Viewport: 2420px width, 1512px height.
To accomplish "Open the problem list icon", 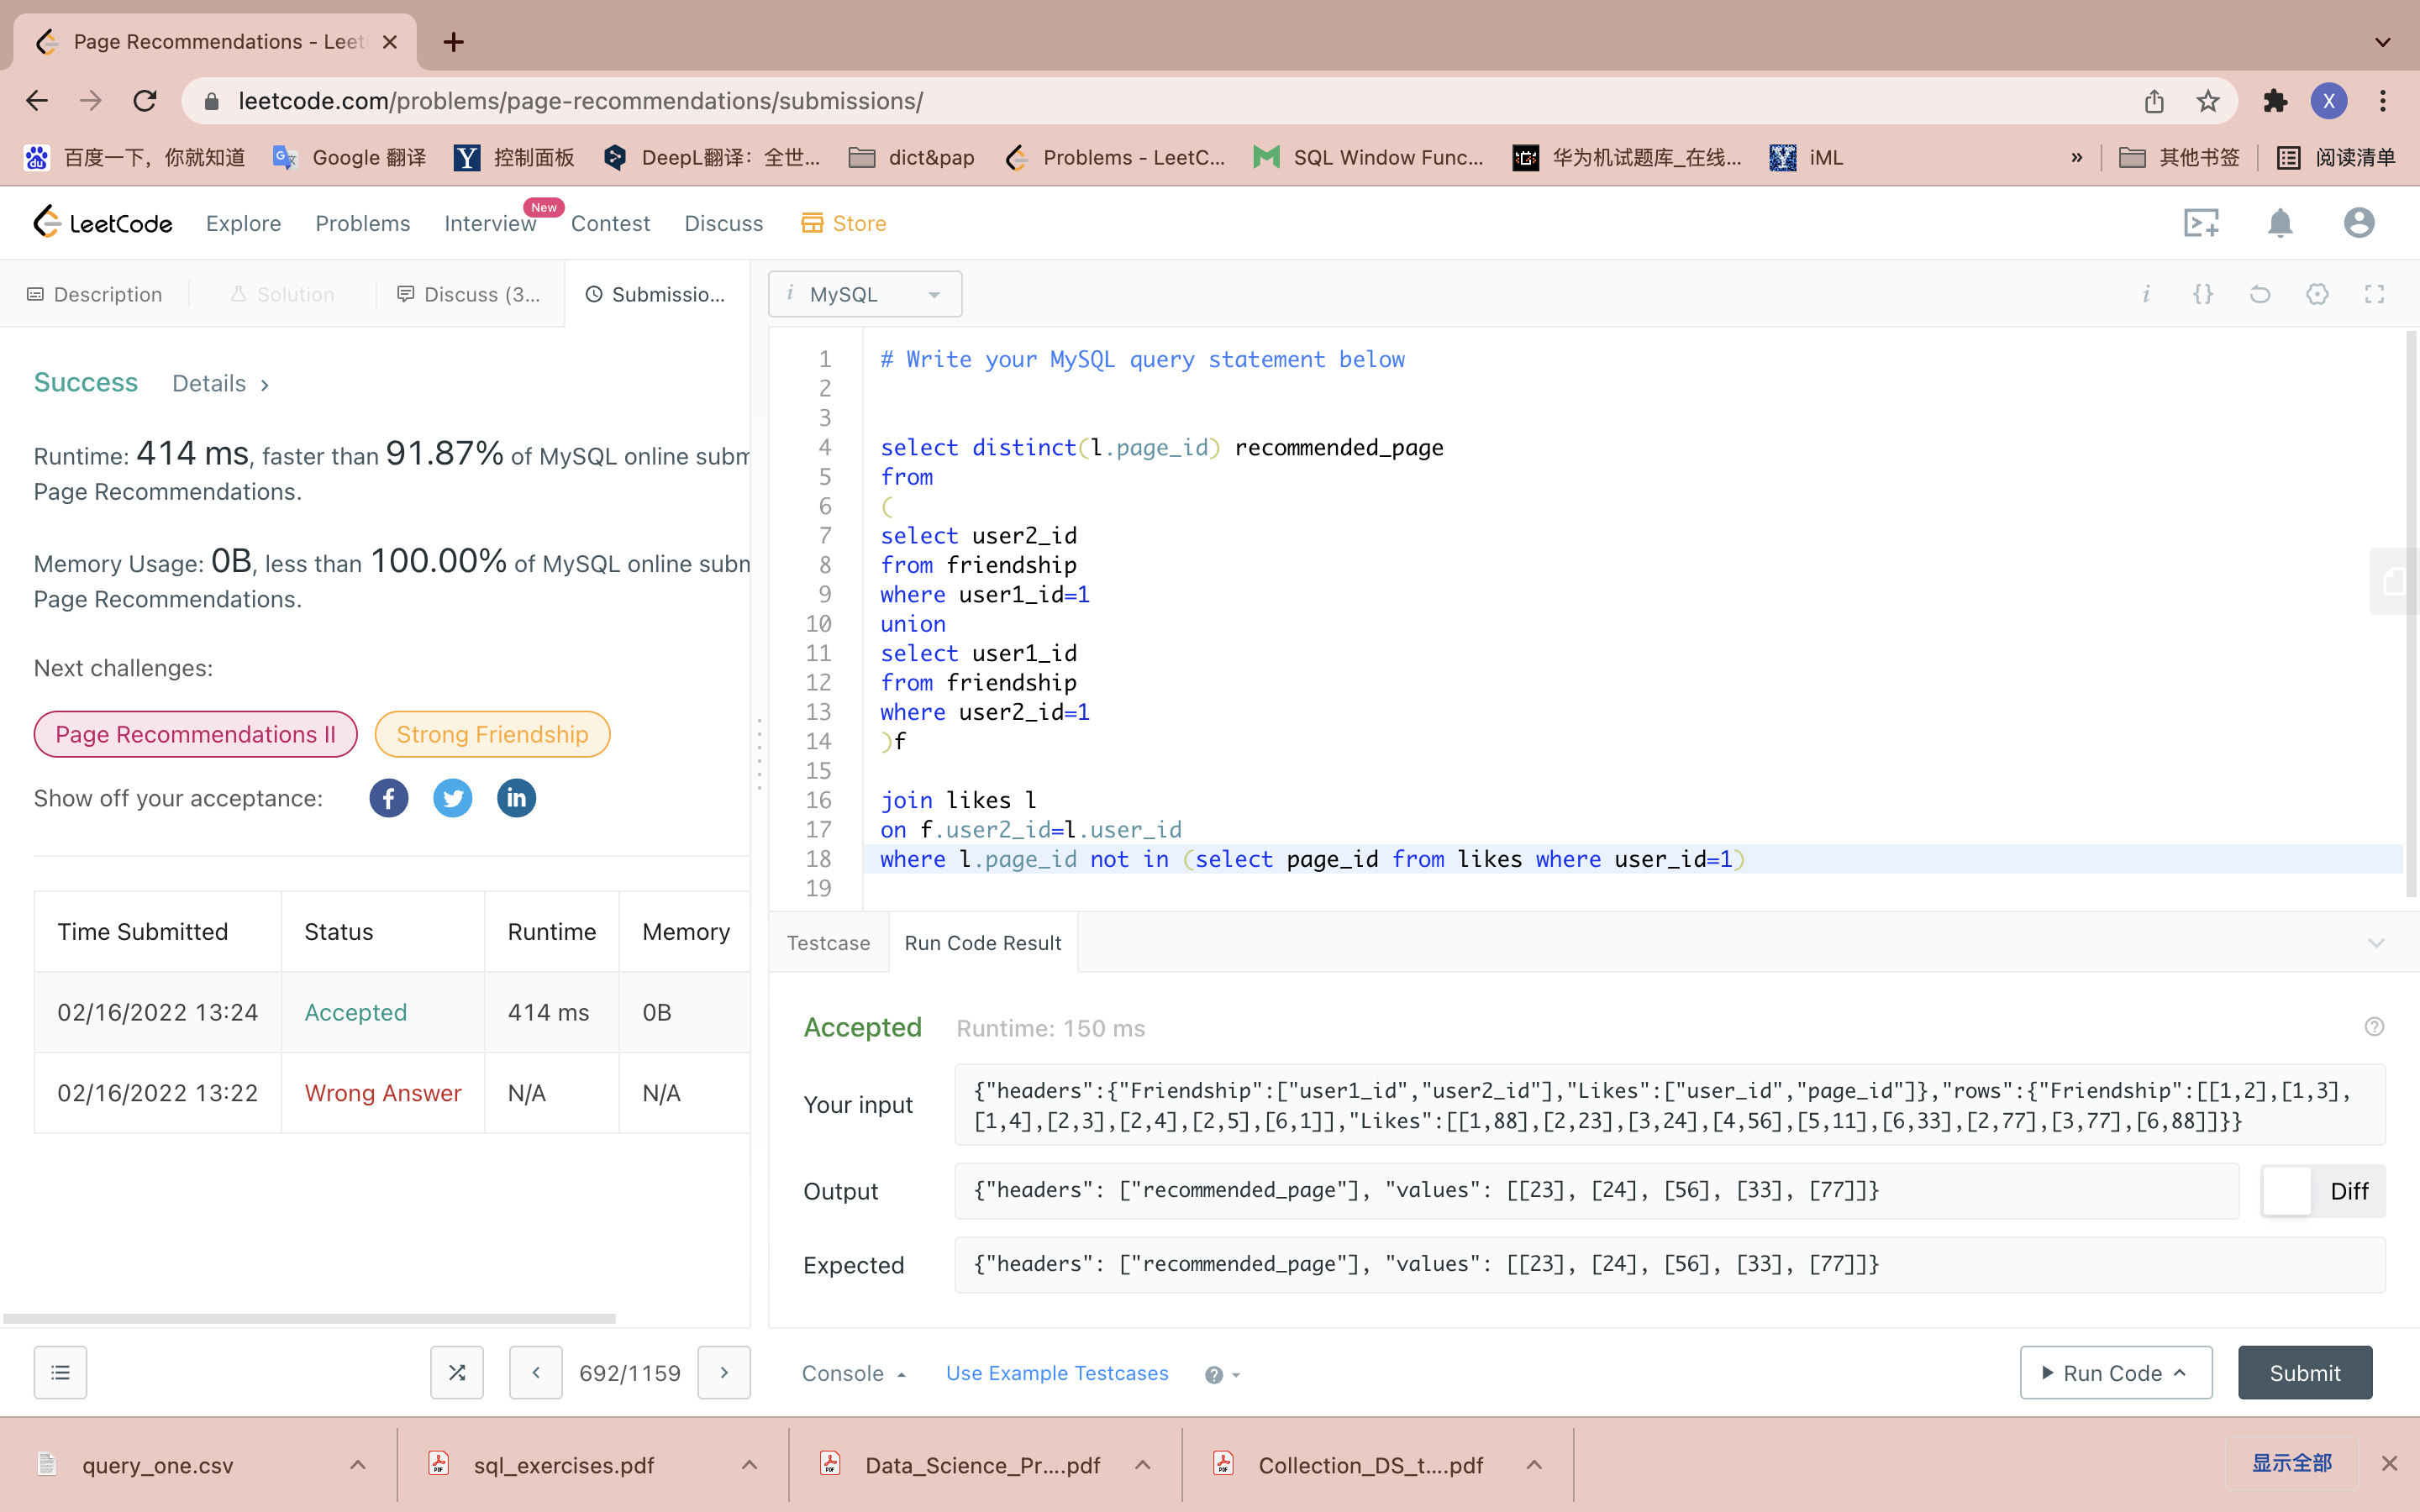I will [x=60, y=1372].
